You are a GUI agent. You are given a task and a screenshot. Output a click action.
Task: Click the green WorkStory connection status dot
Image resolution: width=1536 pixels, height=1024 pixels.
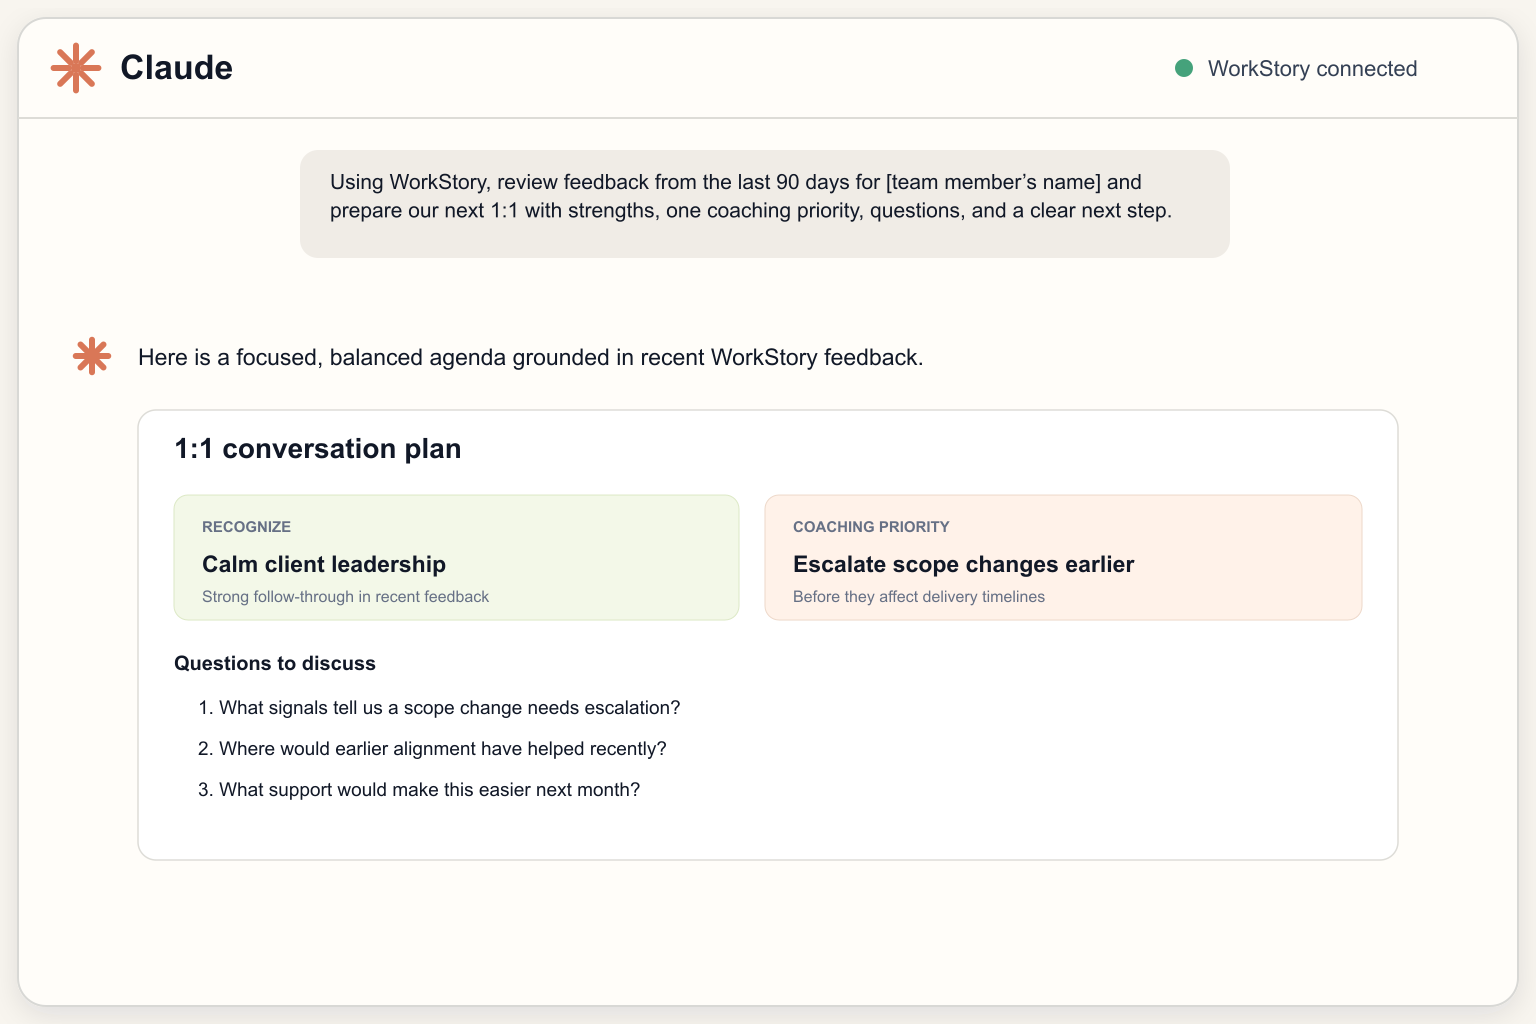pos(1184,68)
